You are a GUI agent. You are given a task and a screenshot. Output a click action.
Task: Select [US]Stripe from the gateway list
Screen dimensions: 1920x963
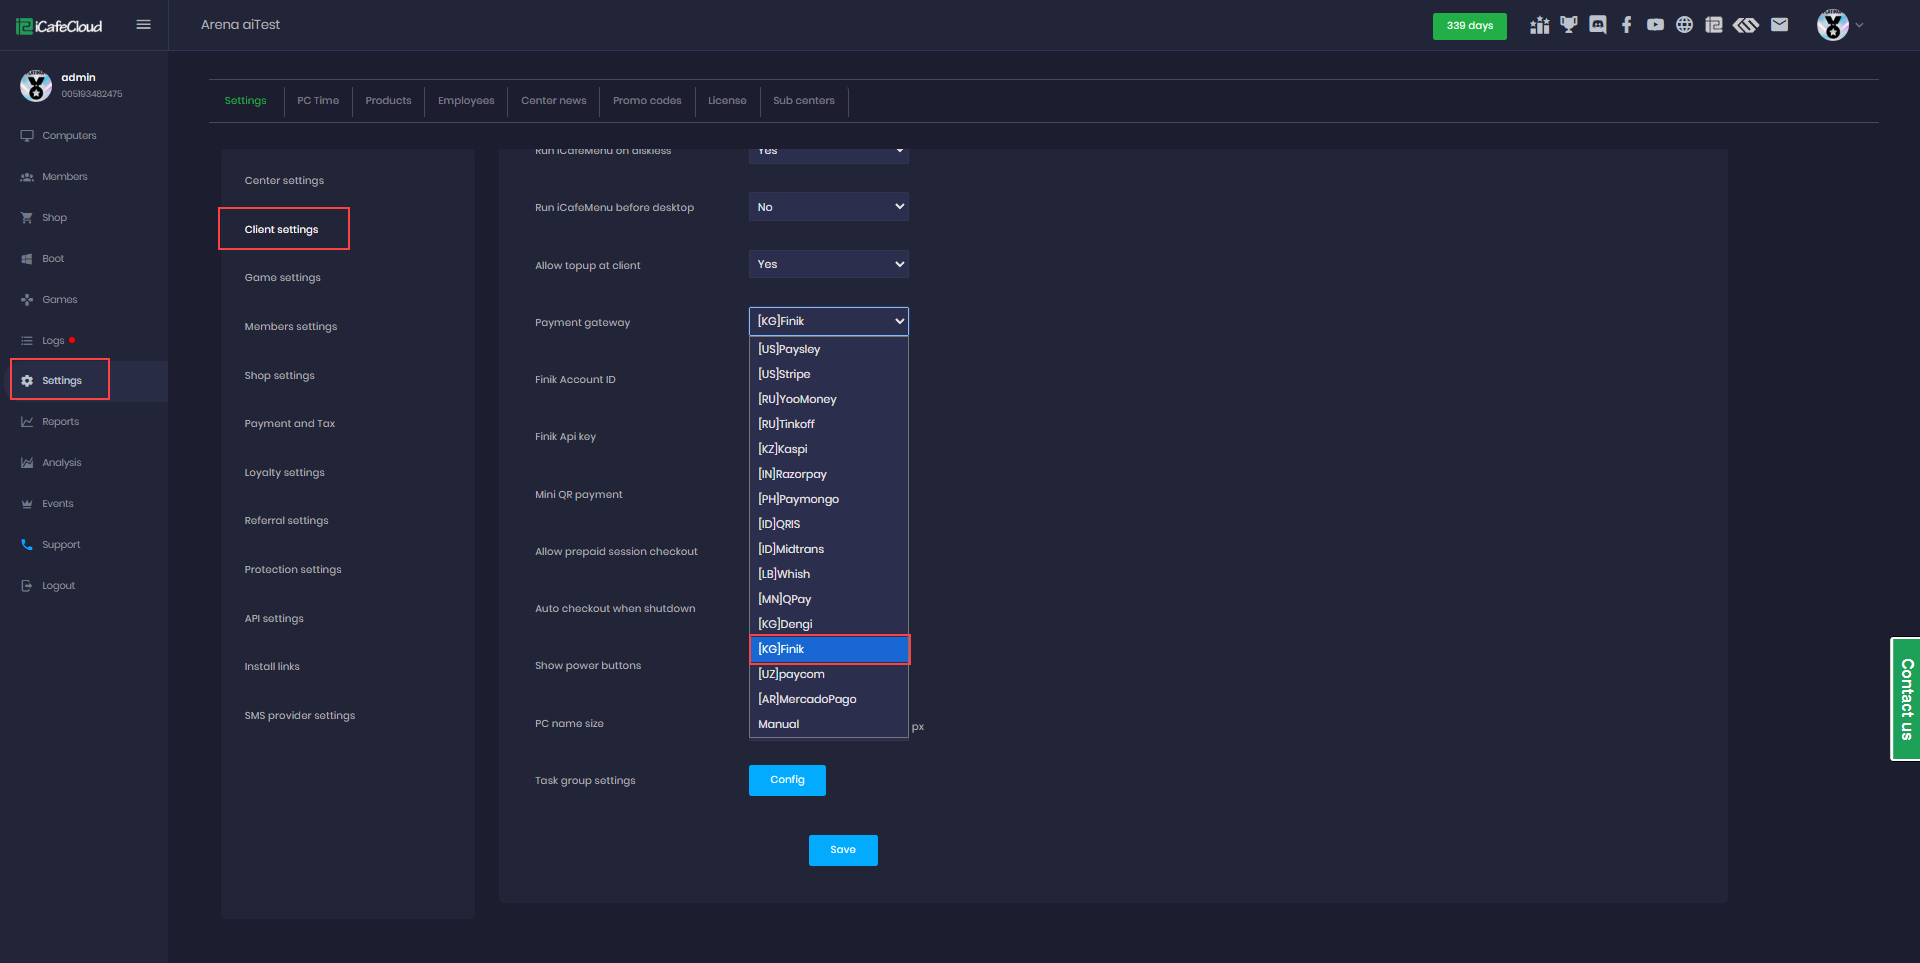(x=784, y=374)
